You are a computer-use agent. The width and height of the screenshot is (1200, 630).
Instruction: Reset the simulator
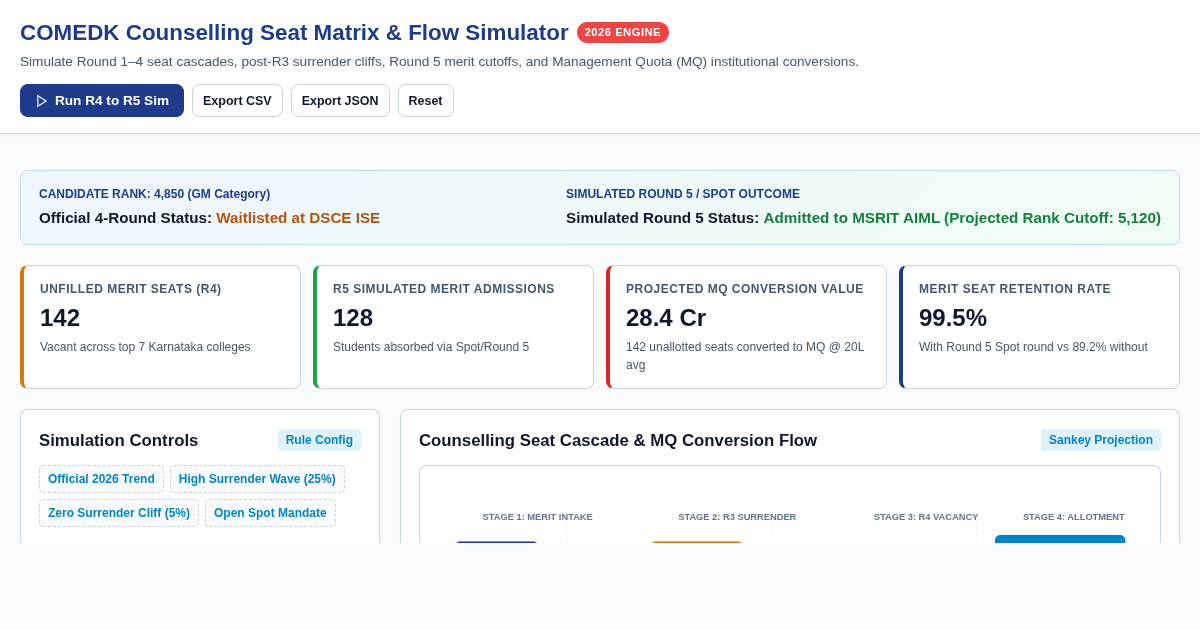(426, 101)
